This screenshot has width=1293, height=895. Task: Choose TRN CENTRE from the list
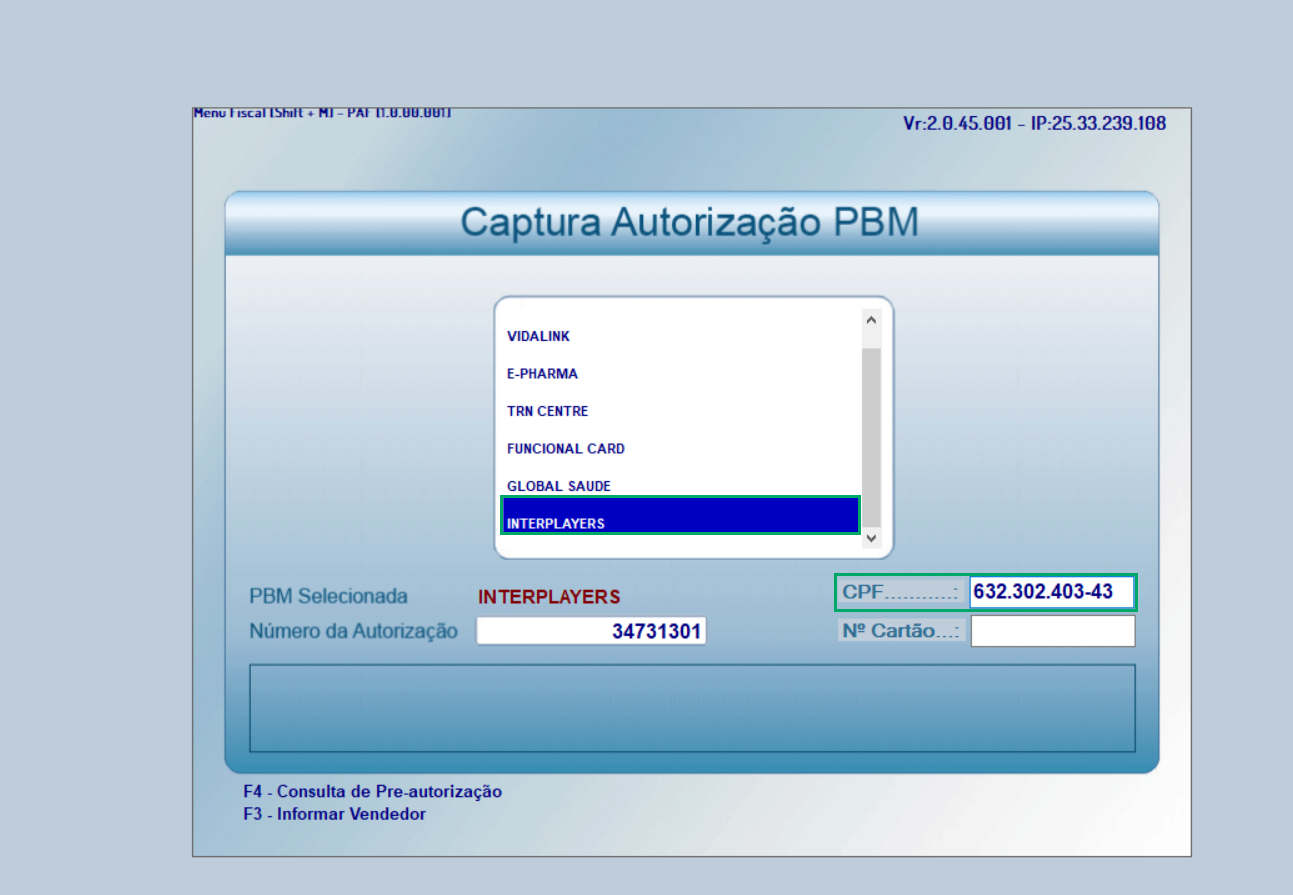click(547, 411)
